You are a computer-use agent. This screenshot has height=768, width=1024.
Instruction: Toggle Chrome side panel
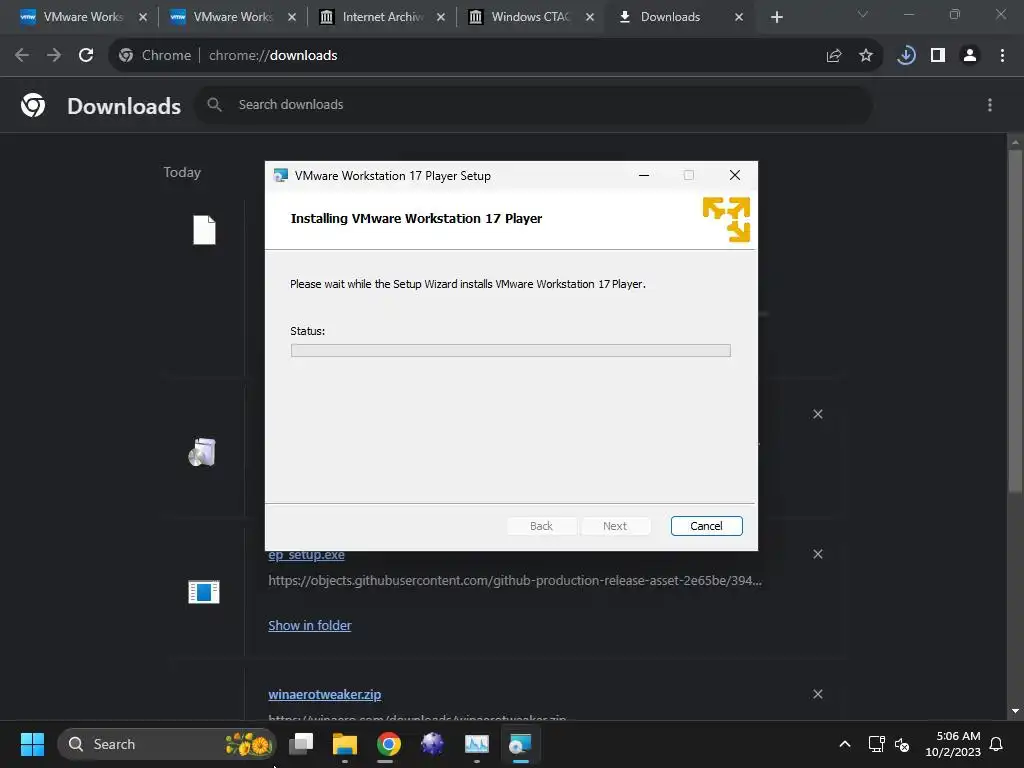[938, 56]
